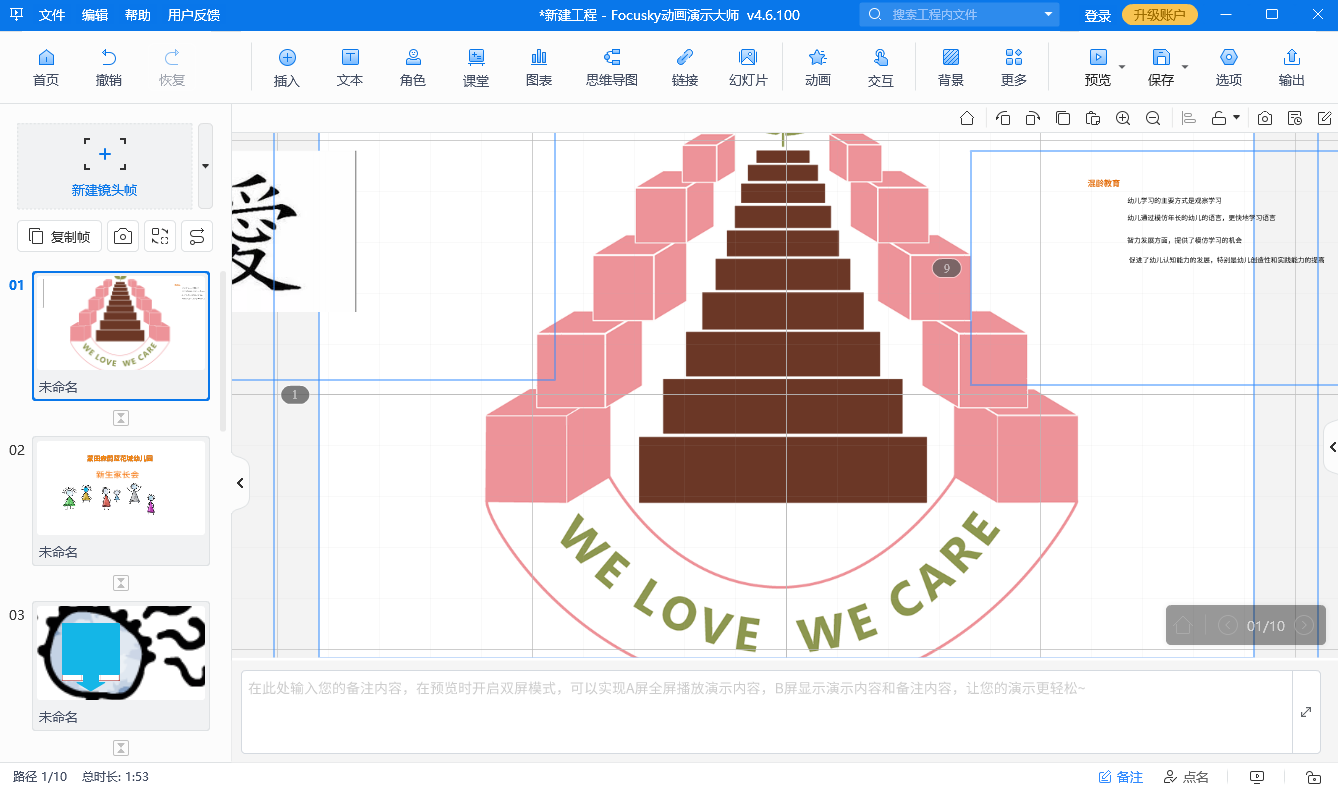Open the 图表 chart tool
This screenshot has height=788, width=1338.
[x=539, y=67]
